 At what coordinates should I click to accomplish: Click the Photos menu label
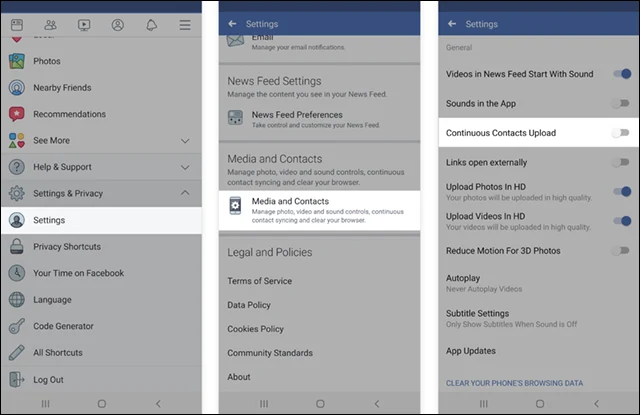coord(47,61)
